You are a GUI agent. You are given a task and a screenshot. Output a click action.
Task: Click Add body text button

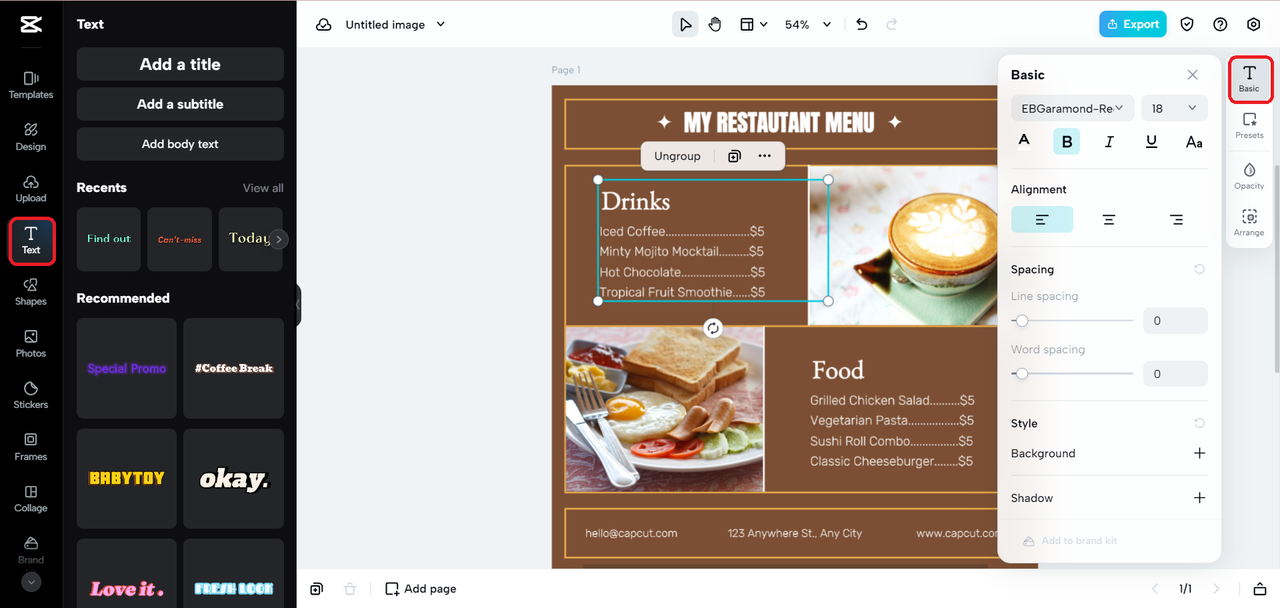tap(180, 144)
